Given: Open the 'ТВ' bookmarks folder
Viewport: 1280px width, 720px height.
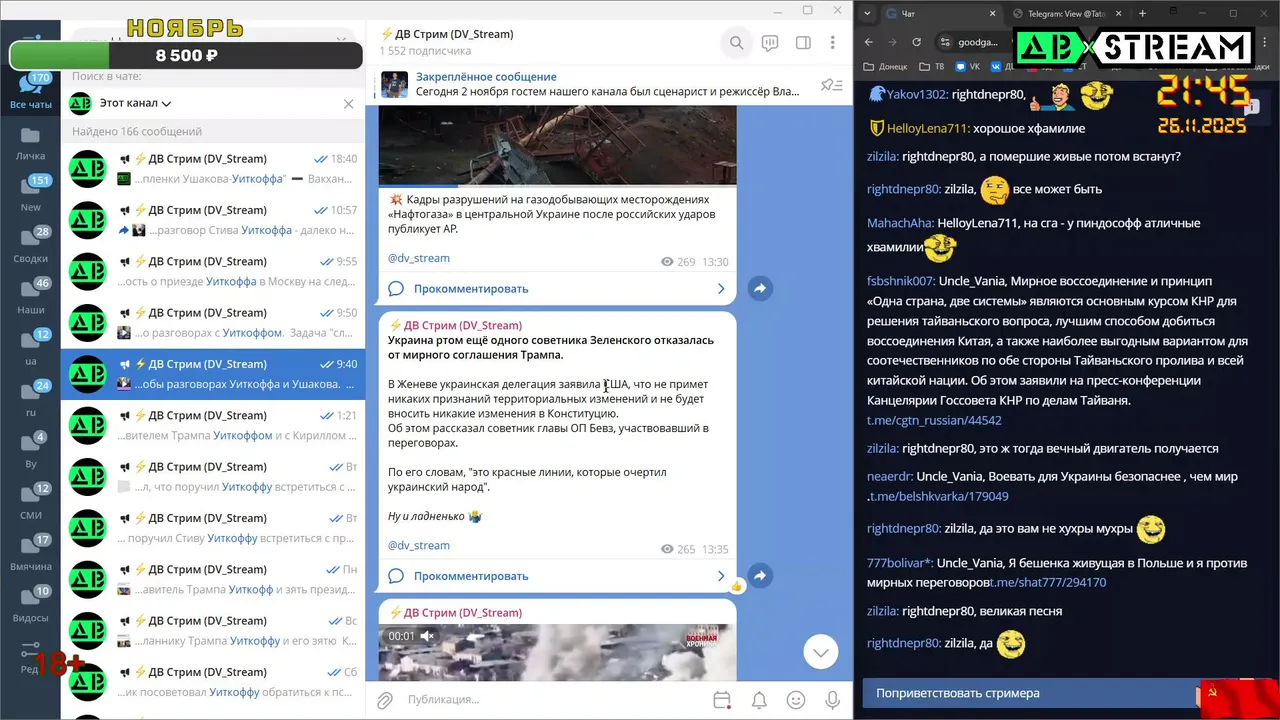Looking at the screenshot, I should (x=931, y=67).
